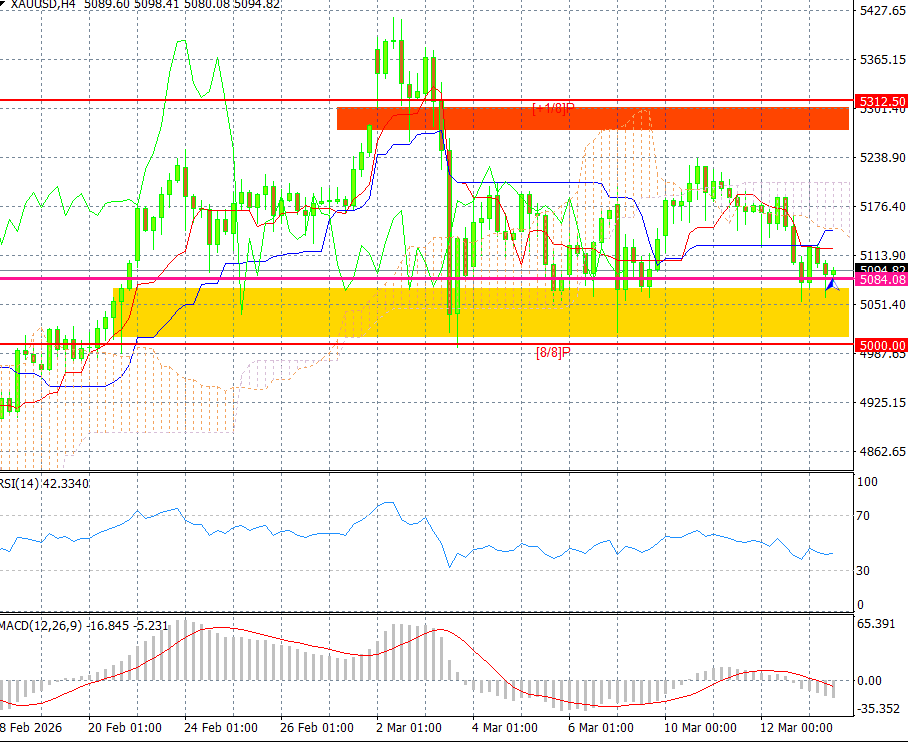Viewport: 908px width, 742px height.
Task: Select the yellow support zone rectangle
Action: [481, 312]
